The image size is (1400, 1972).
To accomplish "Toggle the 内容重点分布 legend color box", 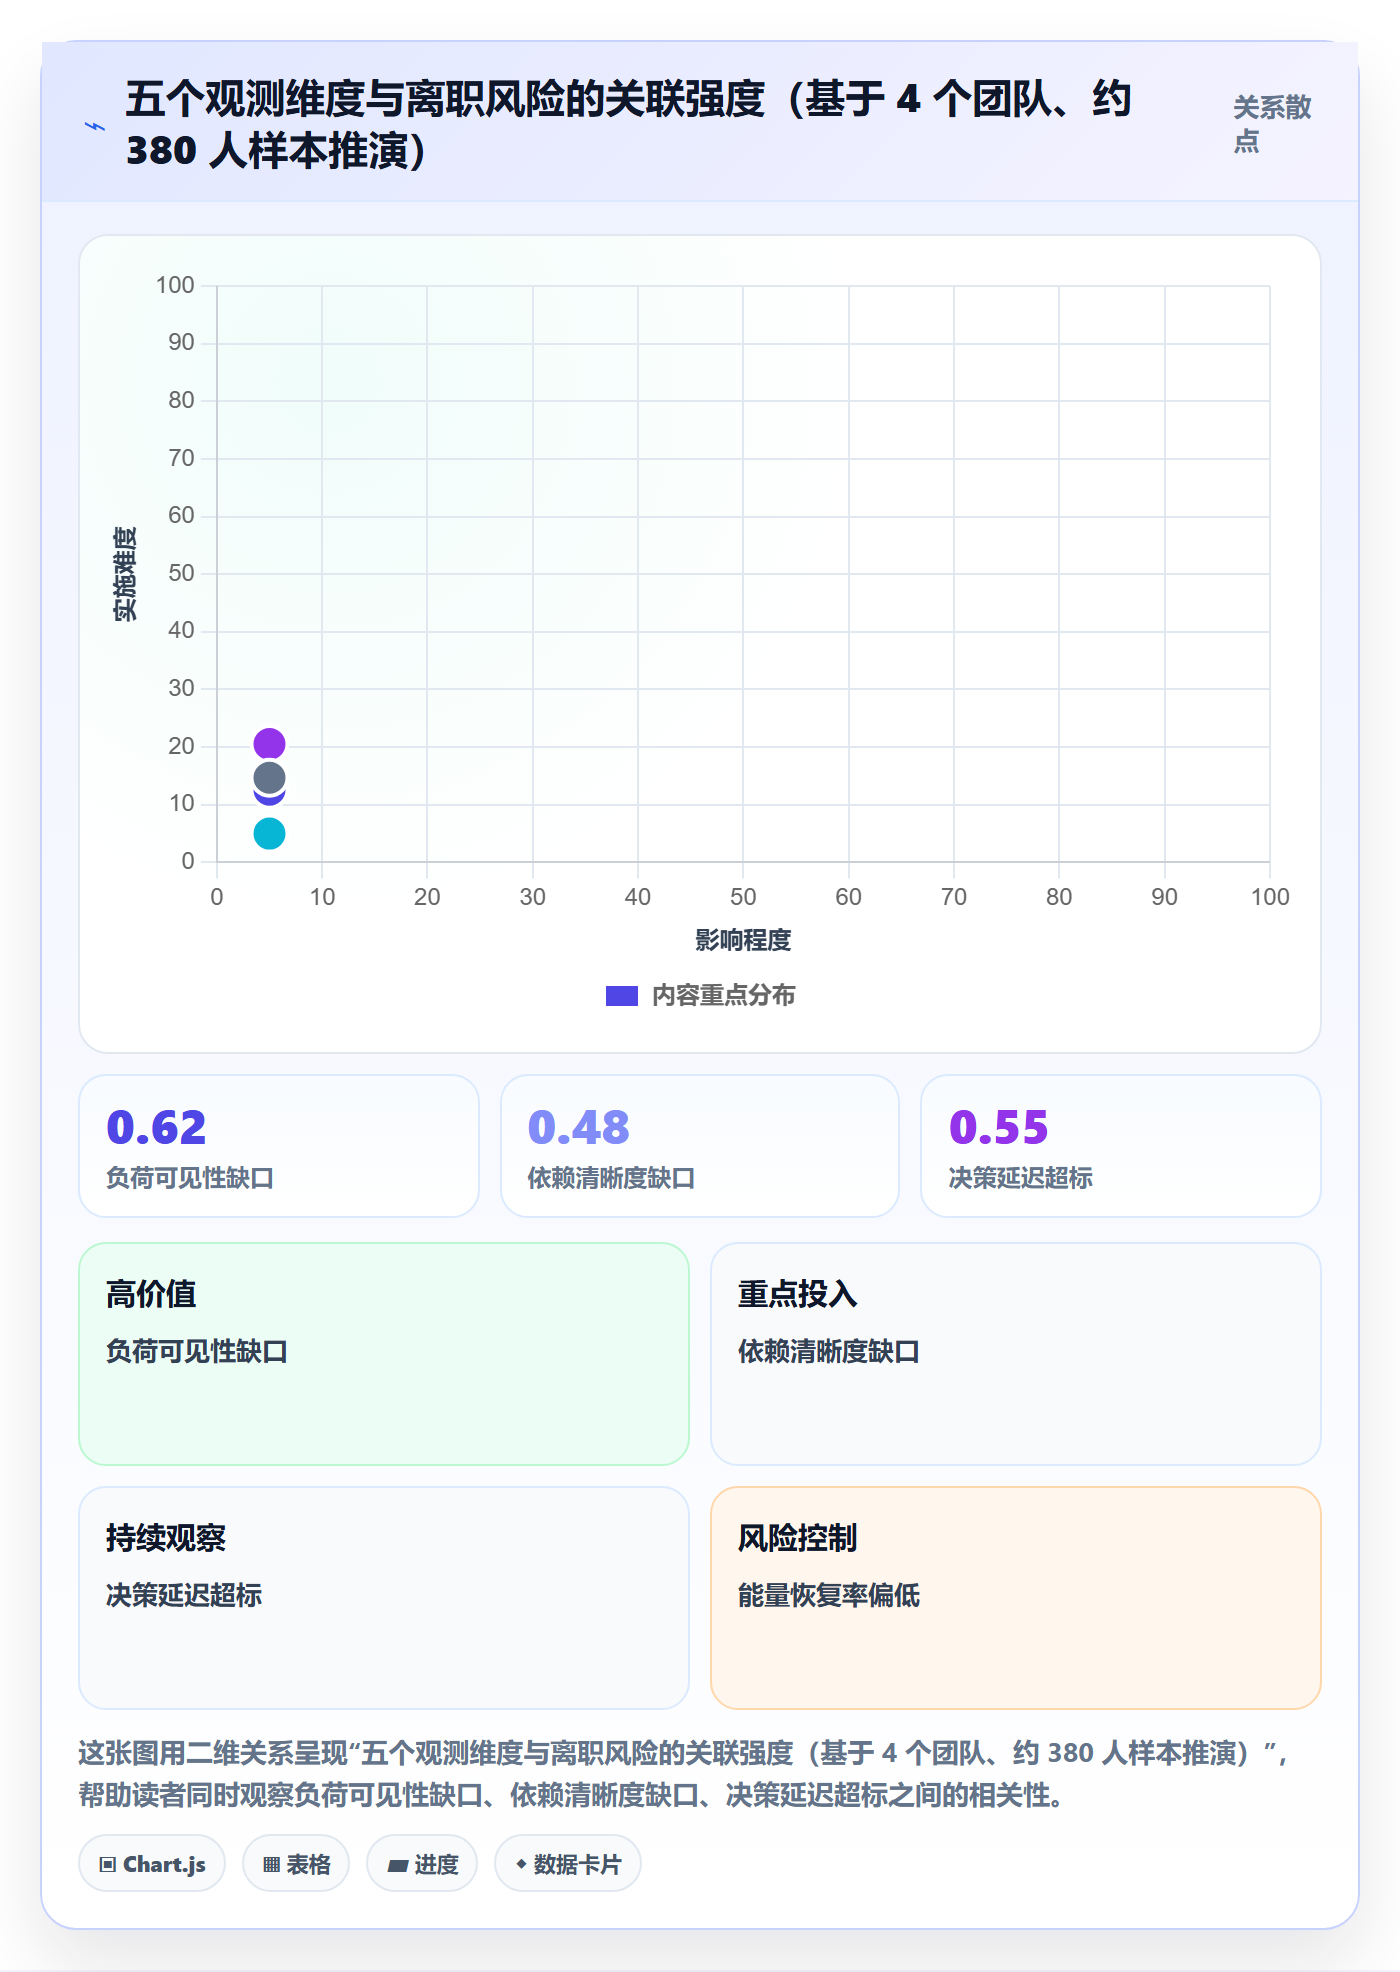I will click(622, 996).
